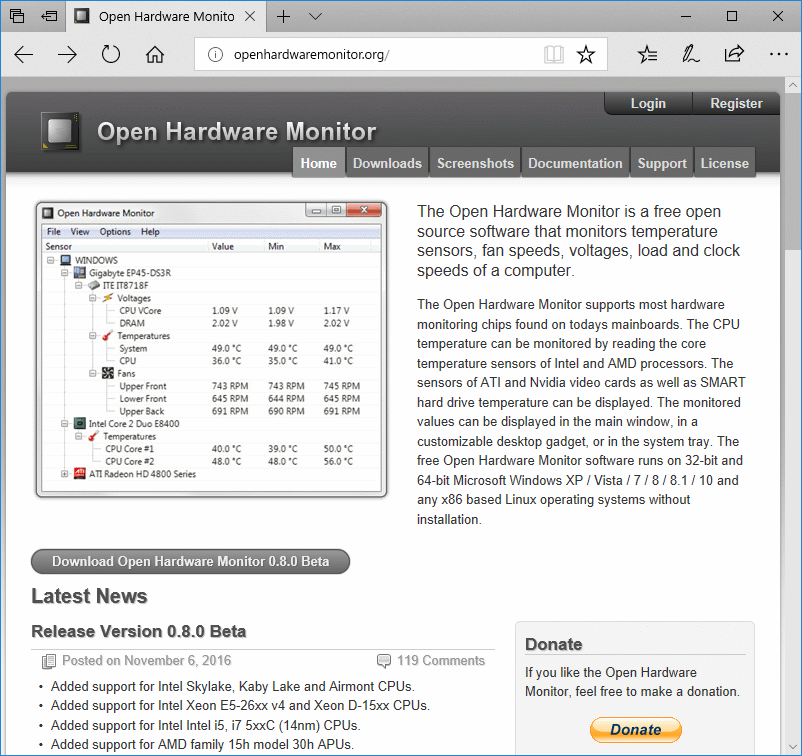Click the comment bubble icon
Image resolution: width=802 pixels, height=756 pixels.
(384, 661)
